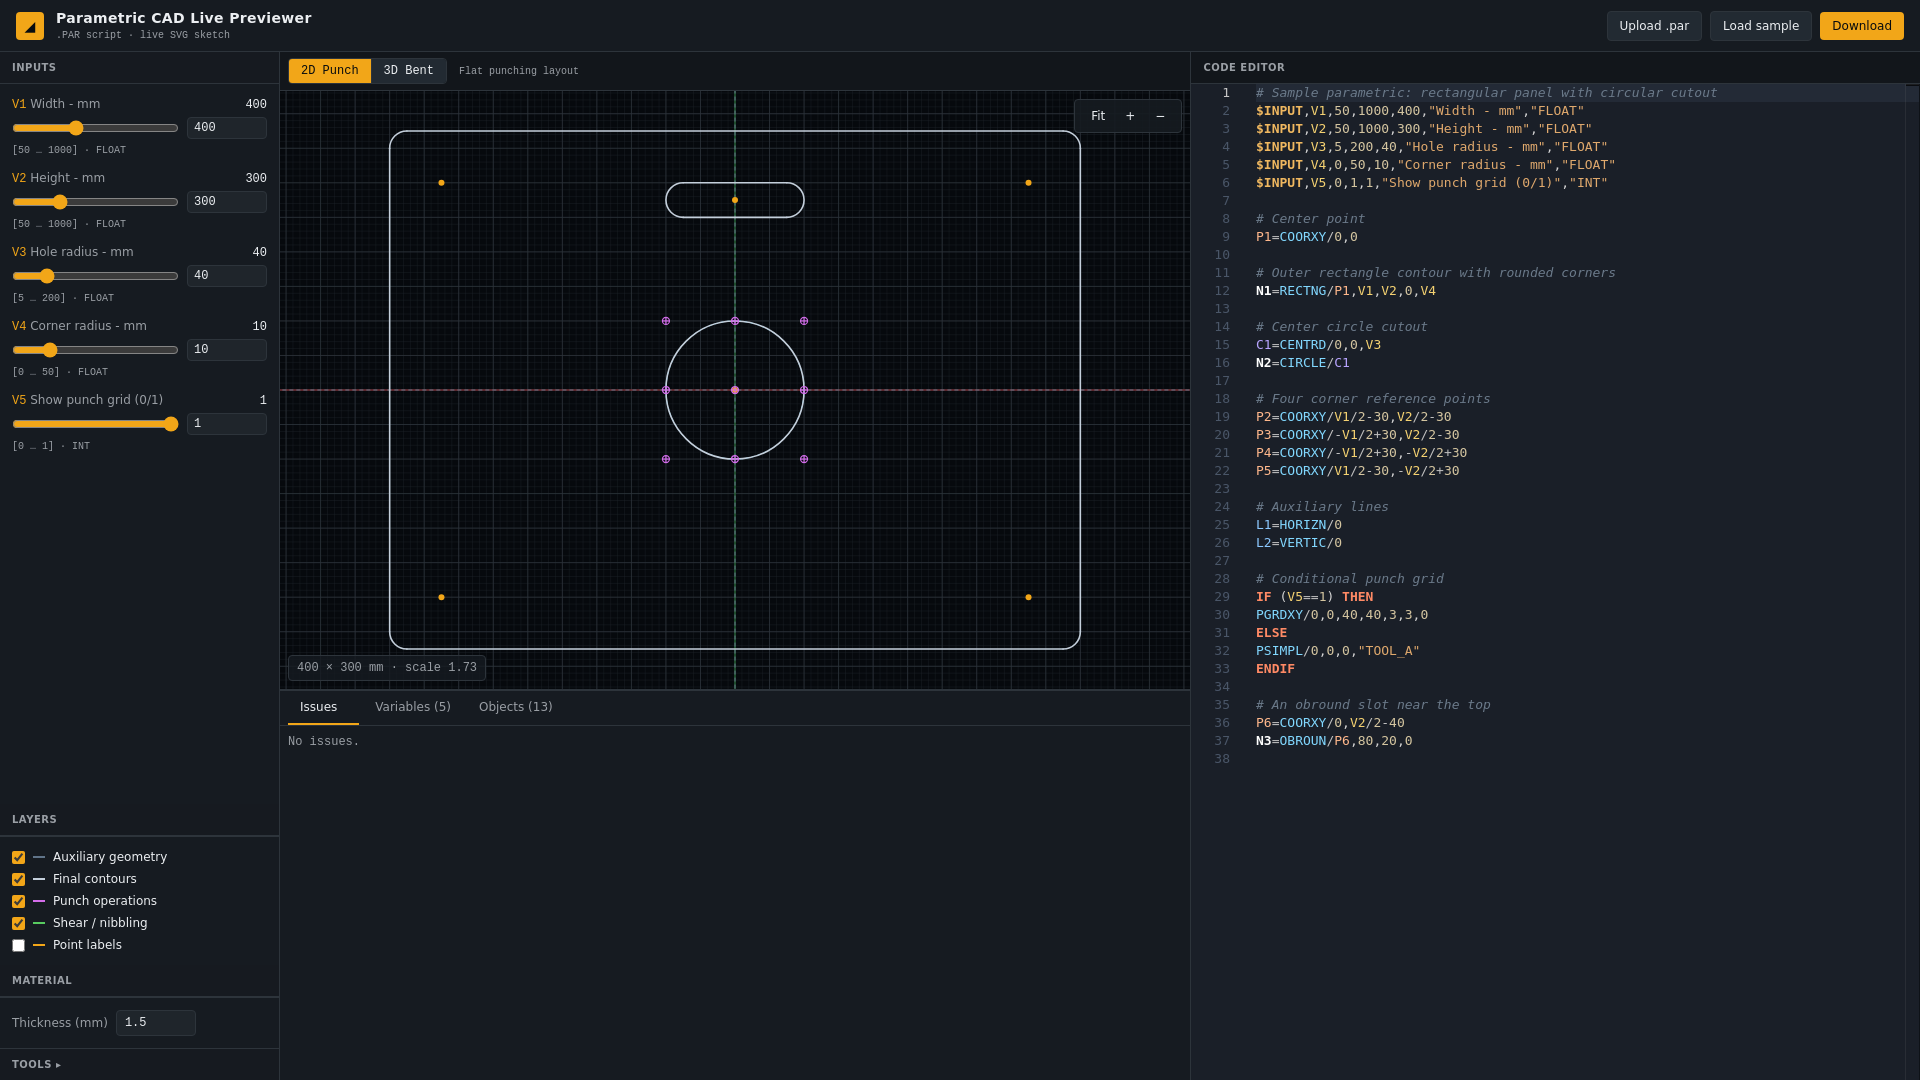Click the editor's vertical scrollbar
Viewport: 1920px width, 1080px height.
tap(1911, 580)
